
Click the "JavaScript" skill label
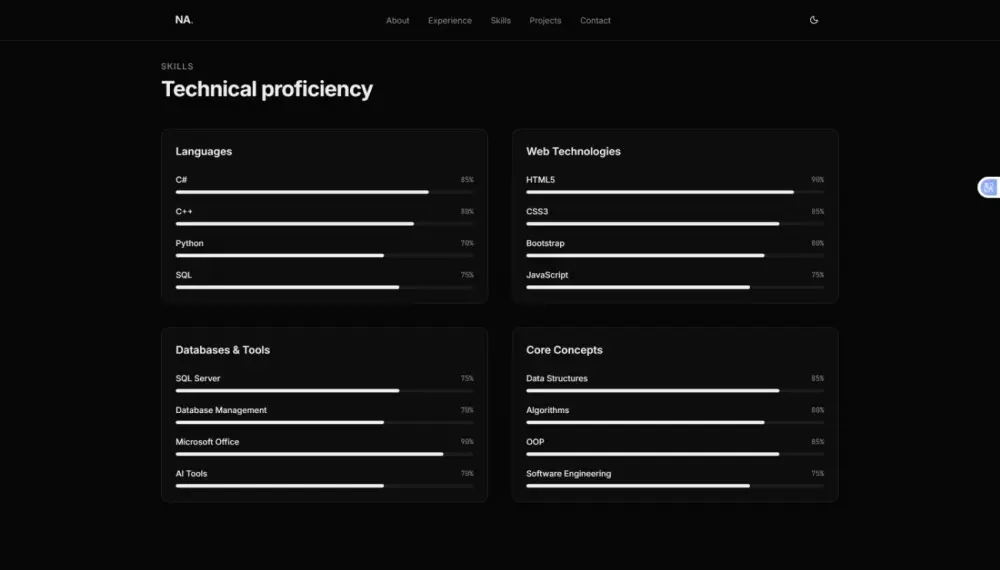coord(547,275)
